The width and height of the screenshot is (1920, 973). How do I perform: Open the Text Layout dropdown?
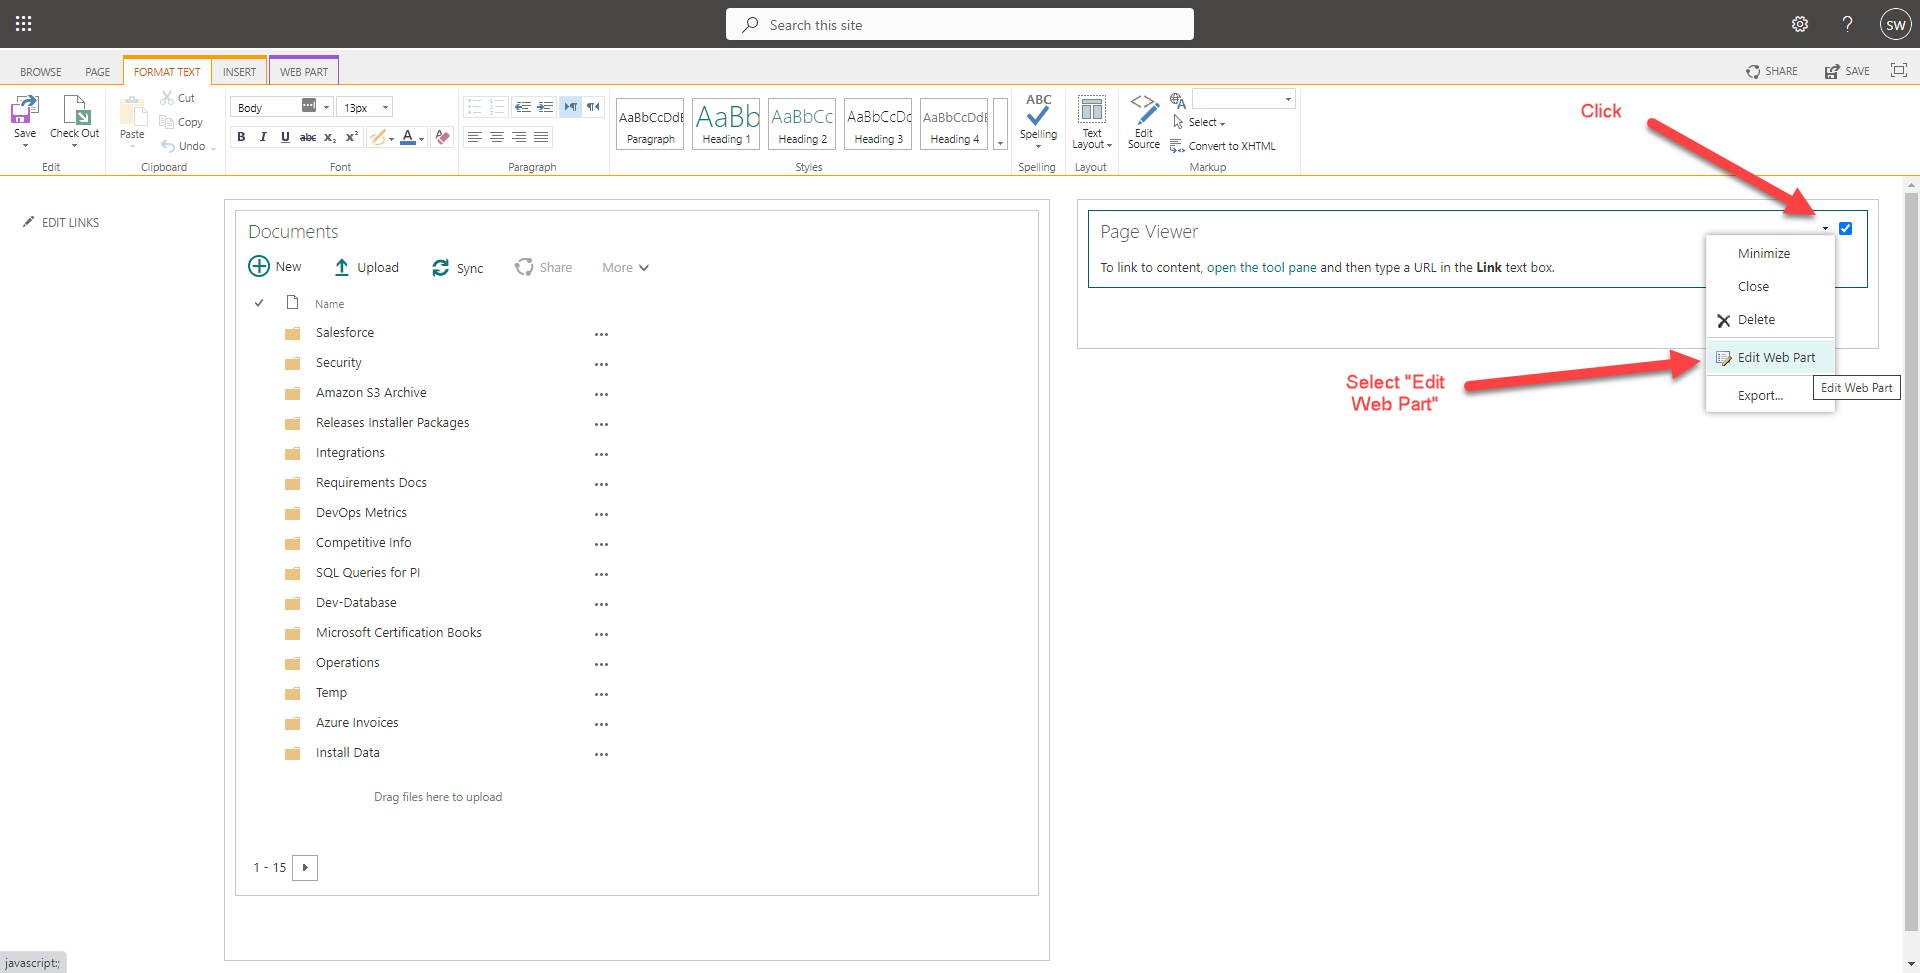(1092, 122)
